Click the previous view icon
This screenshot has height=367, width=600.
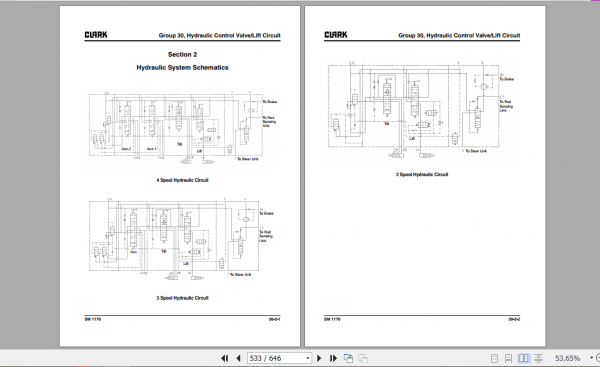(348, 358)
